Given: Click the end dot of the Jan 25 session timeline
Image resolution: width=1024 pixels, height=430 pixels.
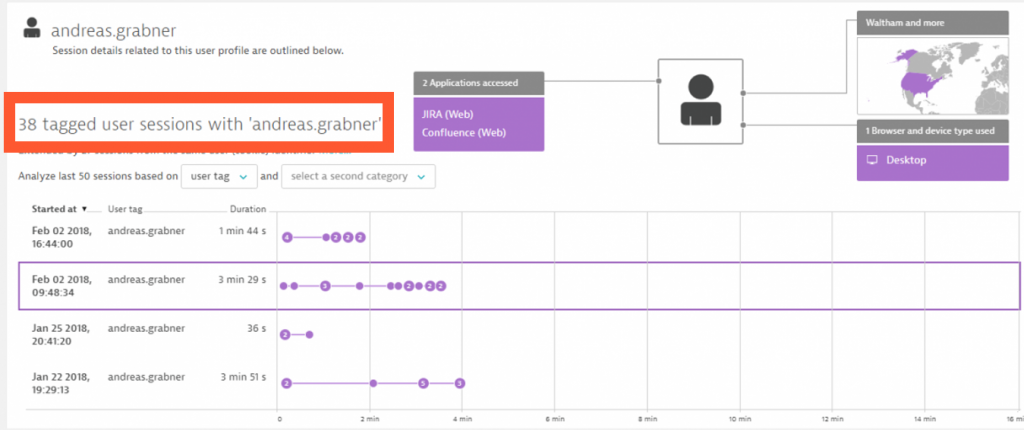Looking at the screenshot, I should [309, 335].
